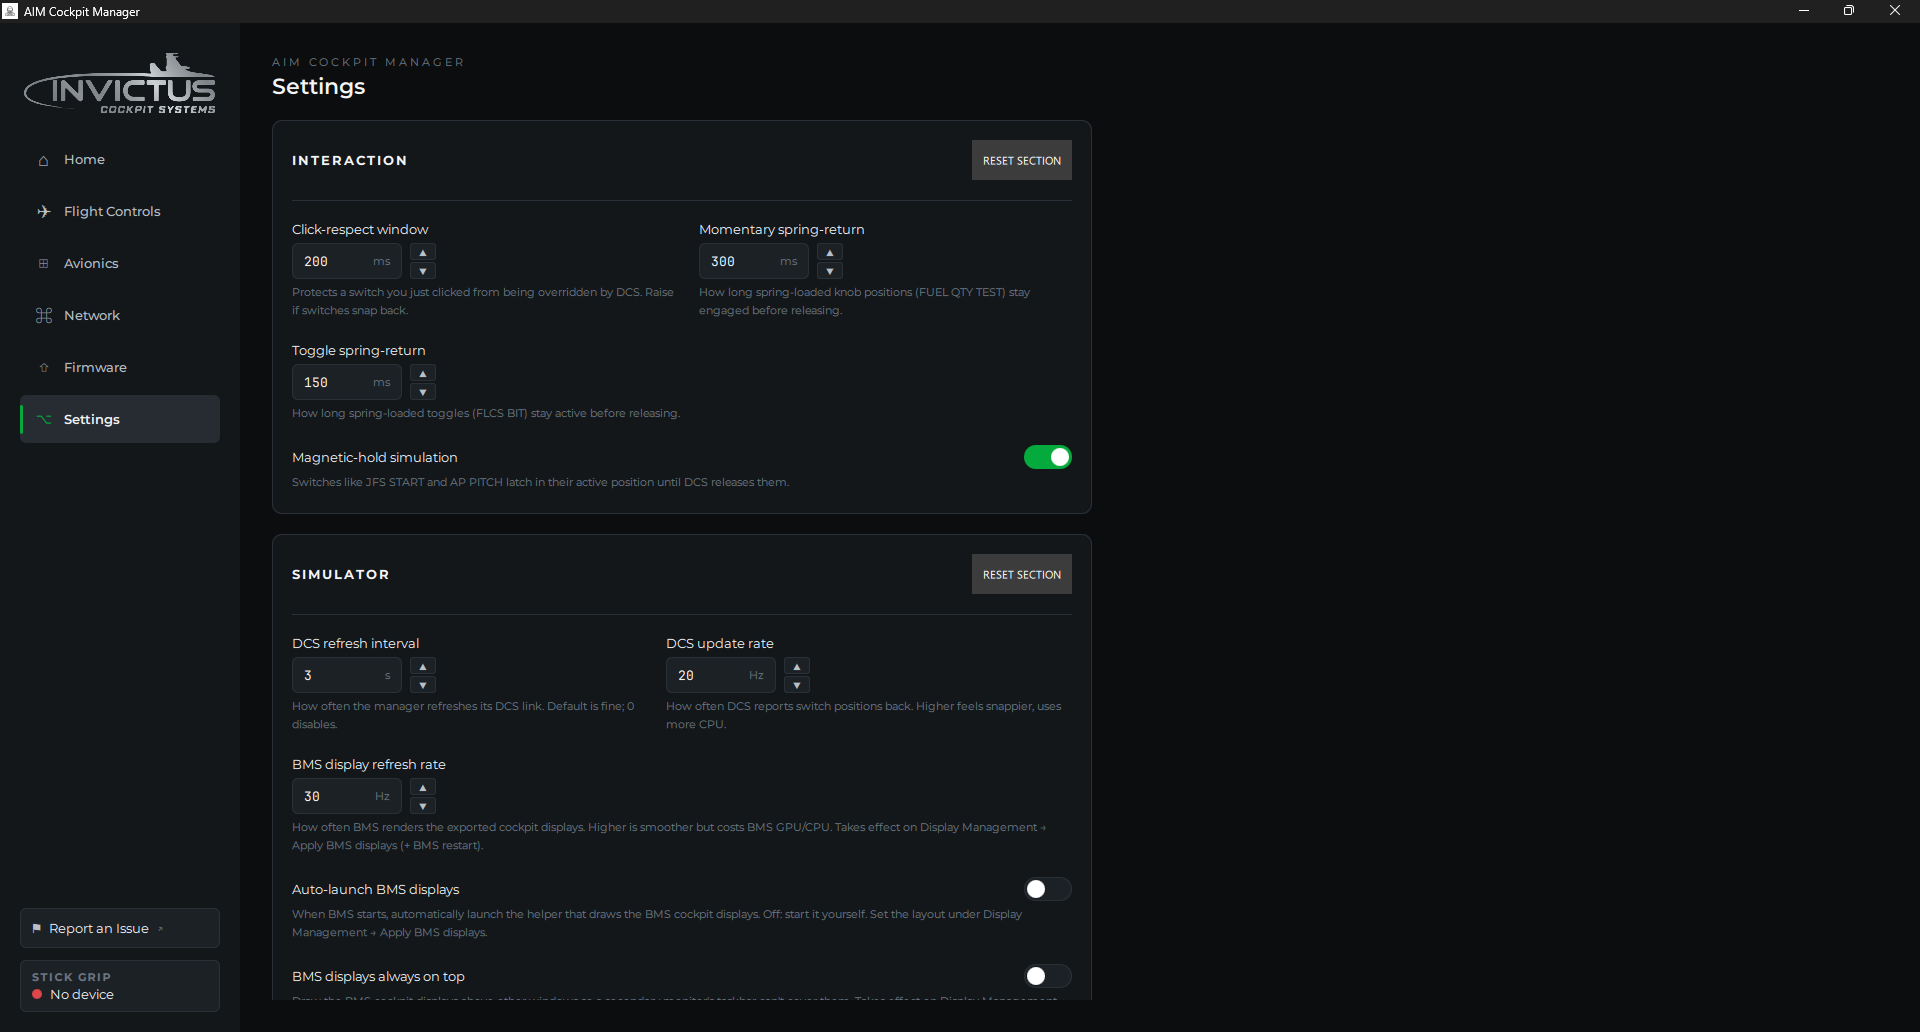Image resolution: width=1920 pixels, height=1032 pixels.
Task: Click the Settings page heading
Action: (319, 87)
